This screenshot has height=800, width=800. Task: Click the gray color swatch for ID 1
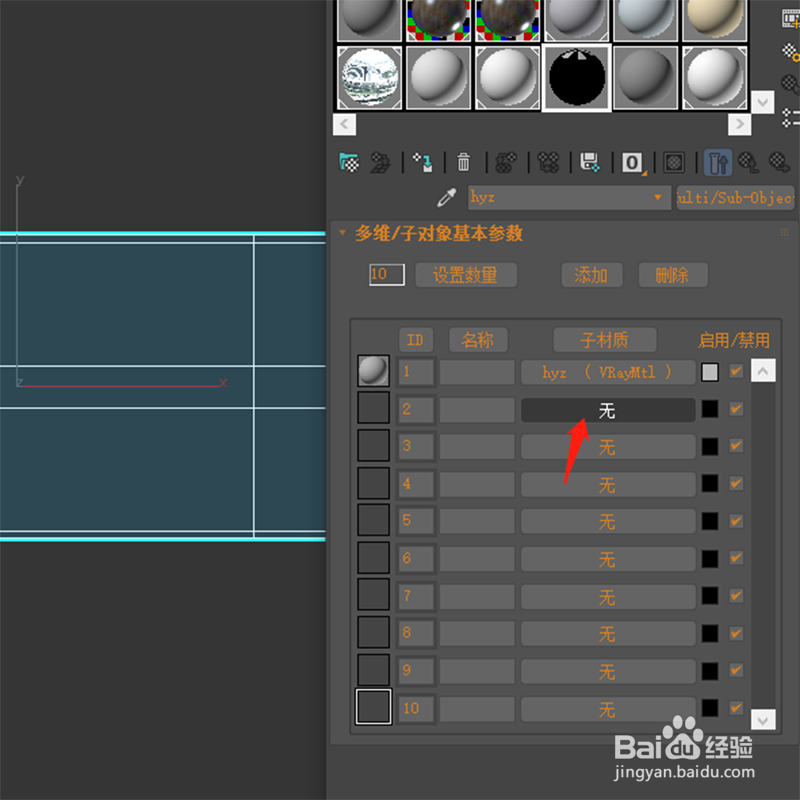click(710, 372)
